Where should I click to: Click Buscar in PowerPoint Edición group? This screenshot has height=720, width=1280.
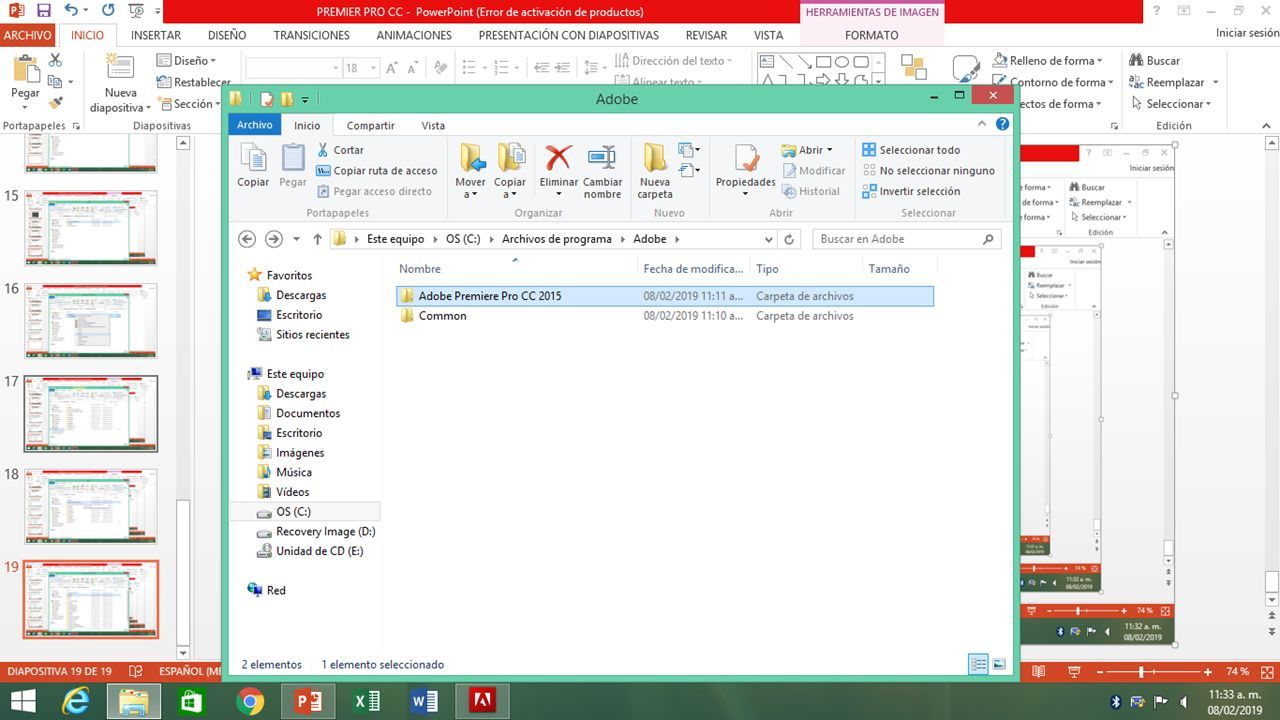pyautogui.click(x=1155, y=61)
